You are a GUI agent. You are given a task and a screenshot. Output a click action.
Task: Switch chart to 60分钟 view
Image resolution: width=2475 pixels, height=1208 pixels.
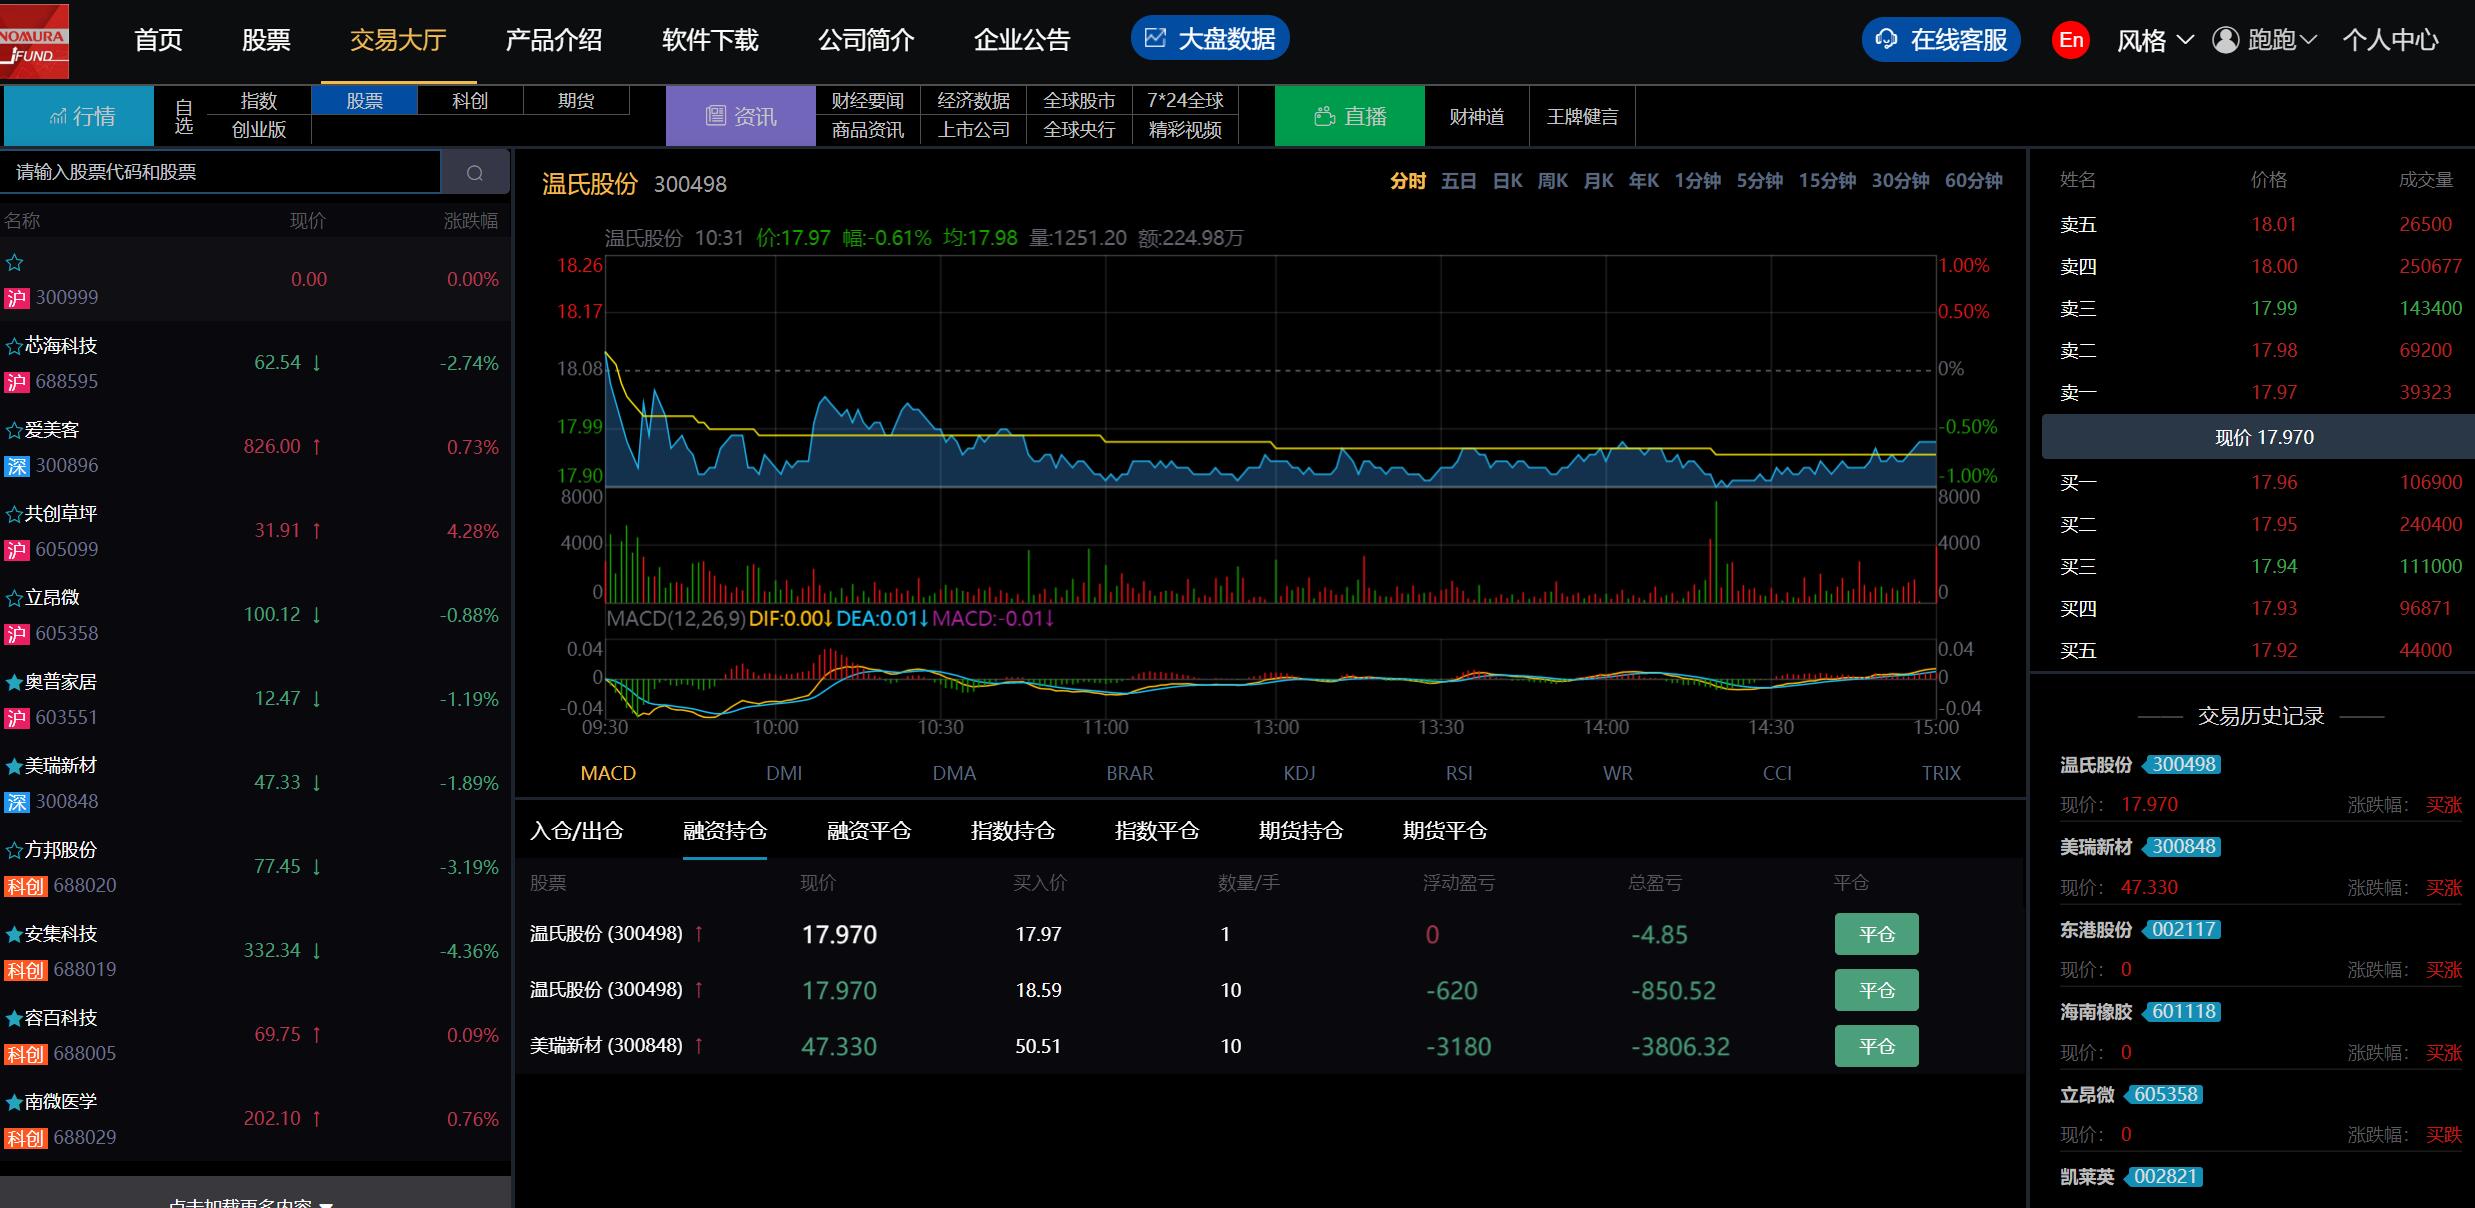pyautogui.click(x=1974, y=181)
